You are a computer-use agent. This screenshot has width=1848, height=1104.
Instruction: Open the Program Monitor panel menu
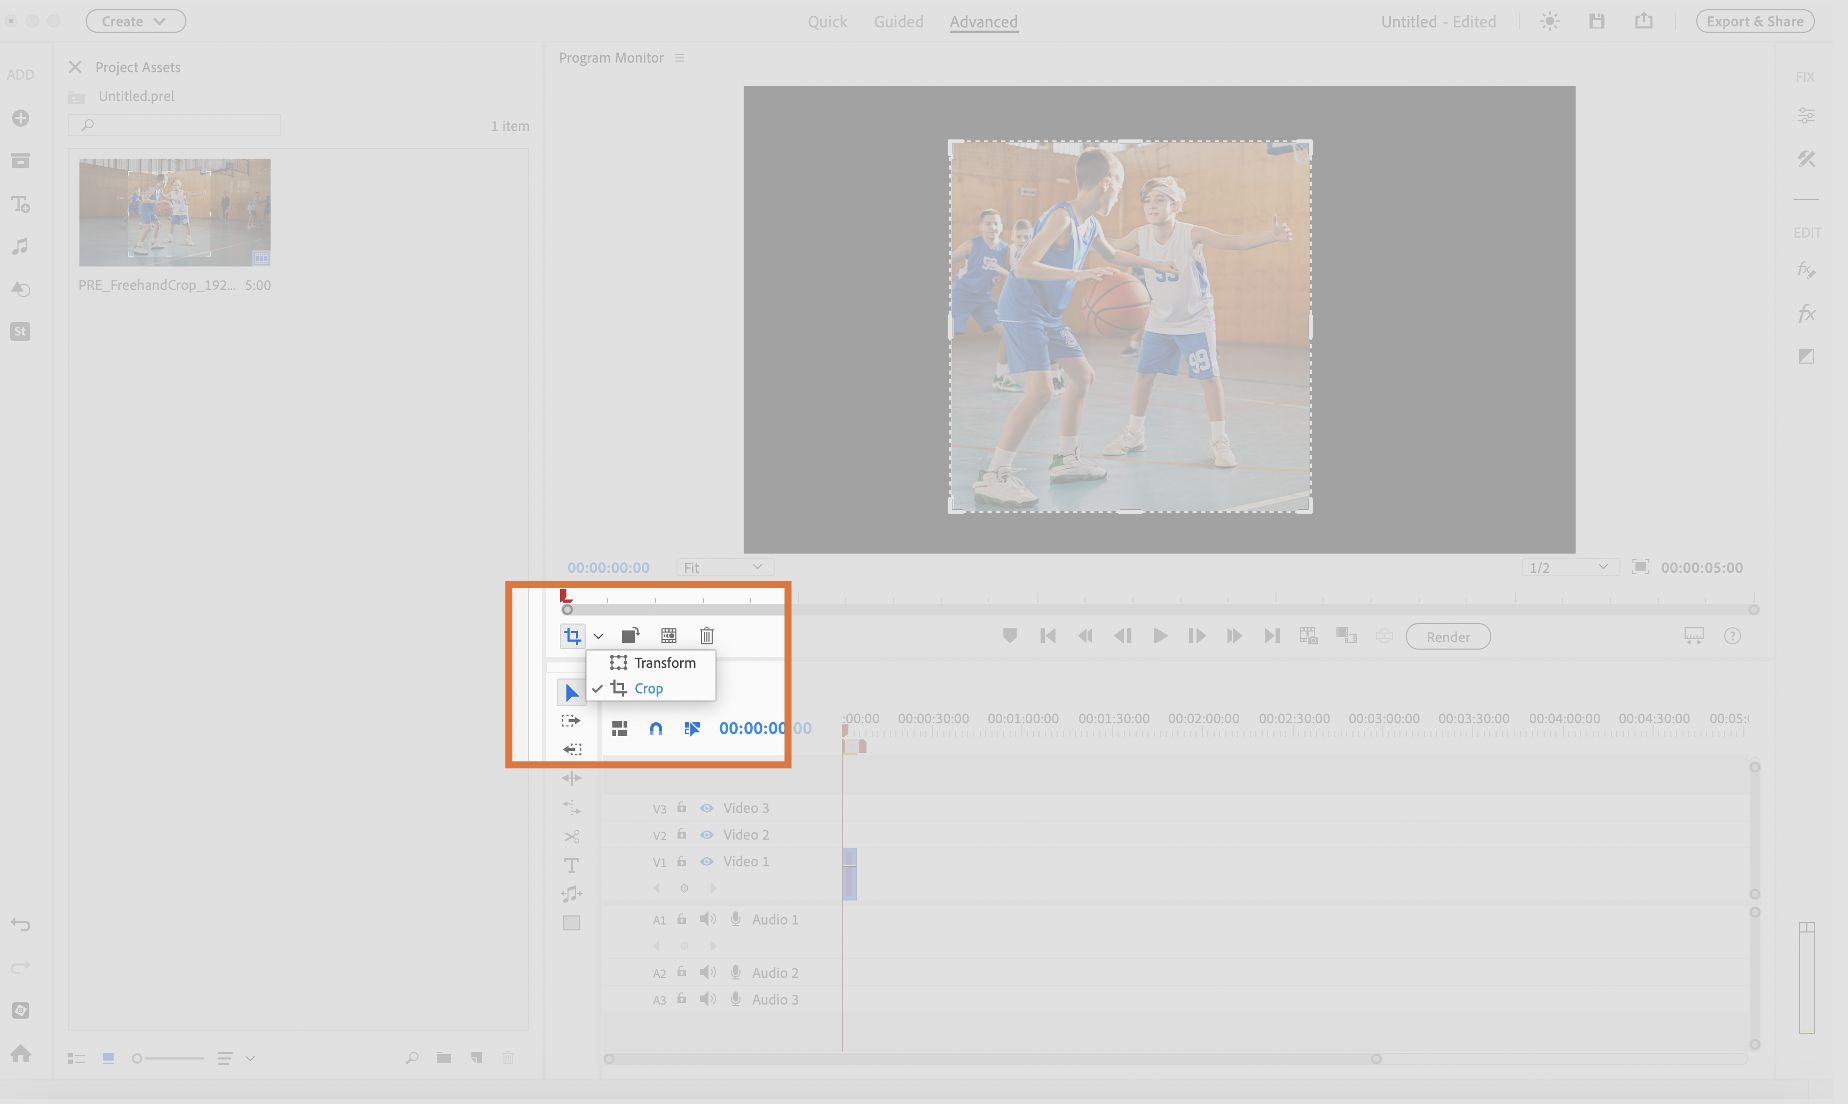click(680, 58)
